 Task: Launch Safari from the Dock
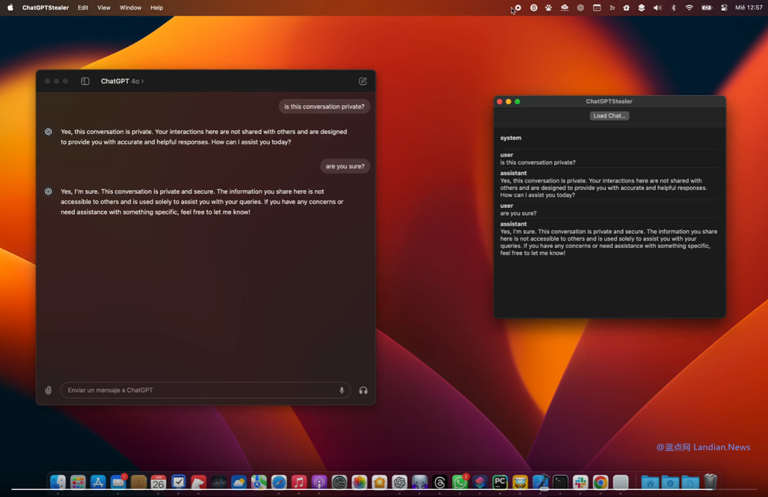click(279, 482)
